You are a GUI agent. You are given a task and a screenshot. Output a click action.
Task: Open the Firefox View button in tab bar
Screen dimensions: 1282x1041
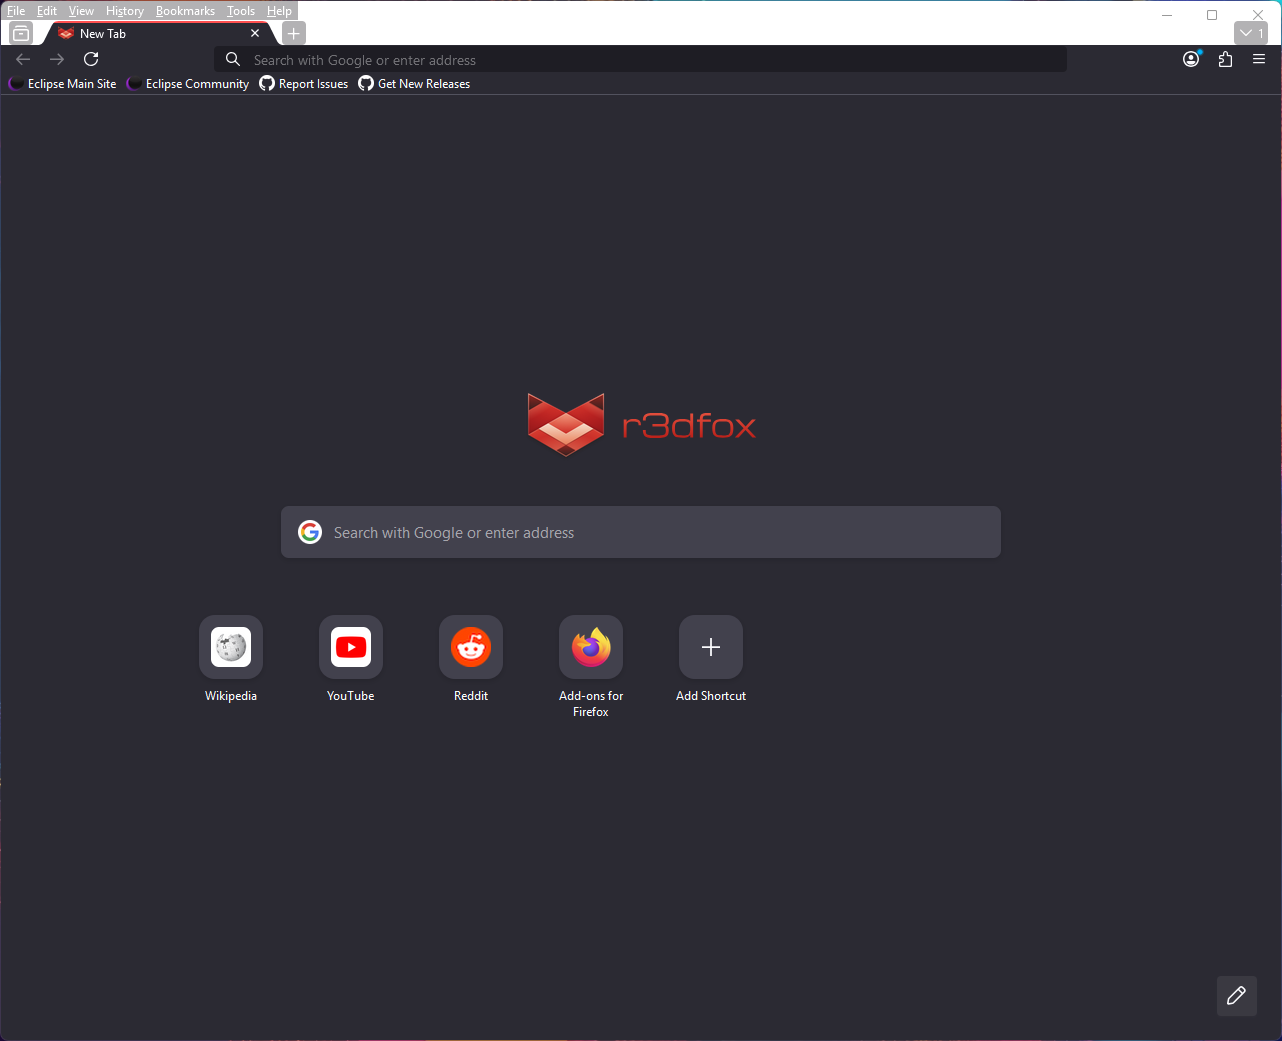click(x=21, y=33)
